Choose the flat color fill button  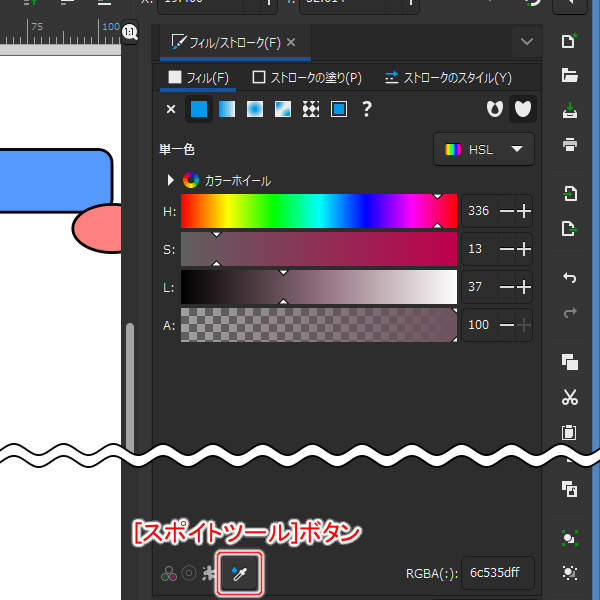(199, 109)
